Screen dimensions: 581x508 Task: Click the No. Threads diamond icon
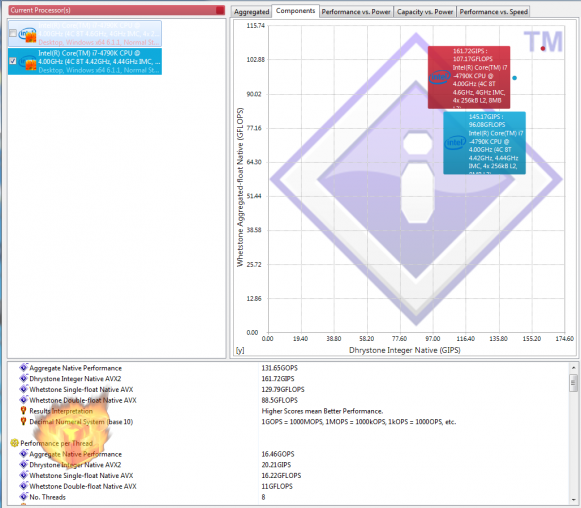[x=24, y=497]
